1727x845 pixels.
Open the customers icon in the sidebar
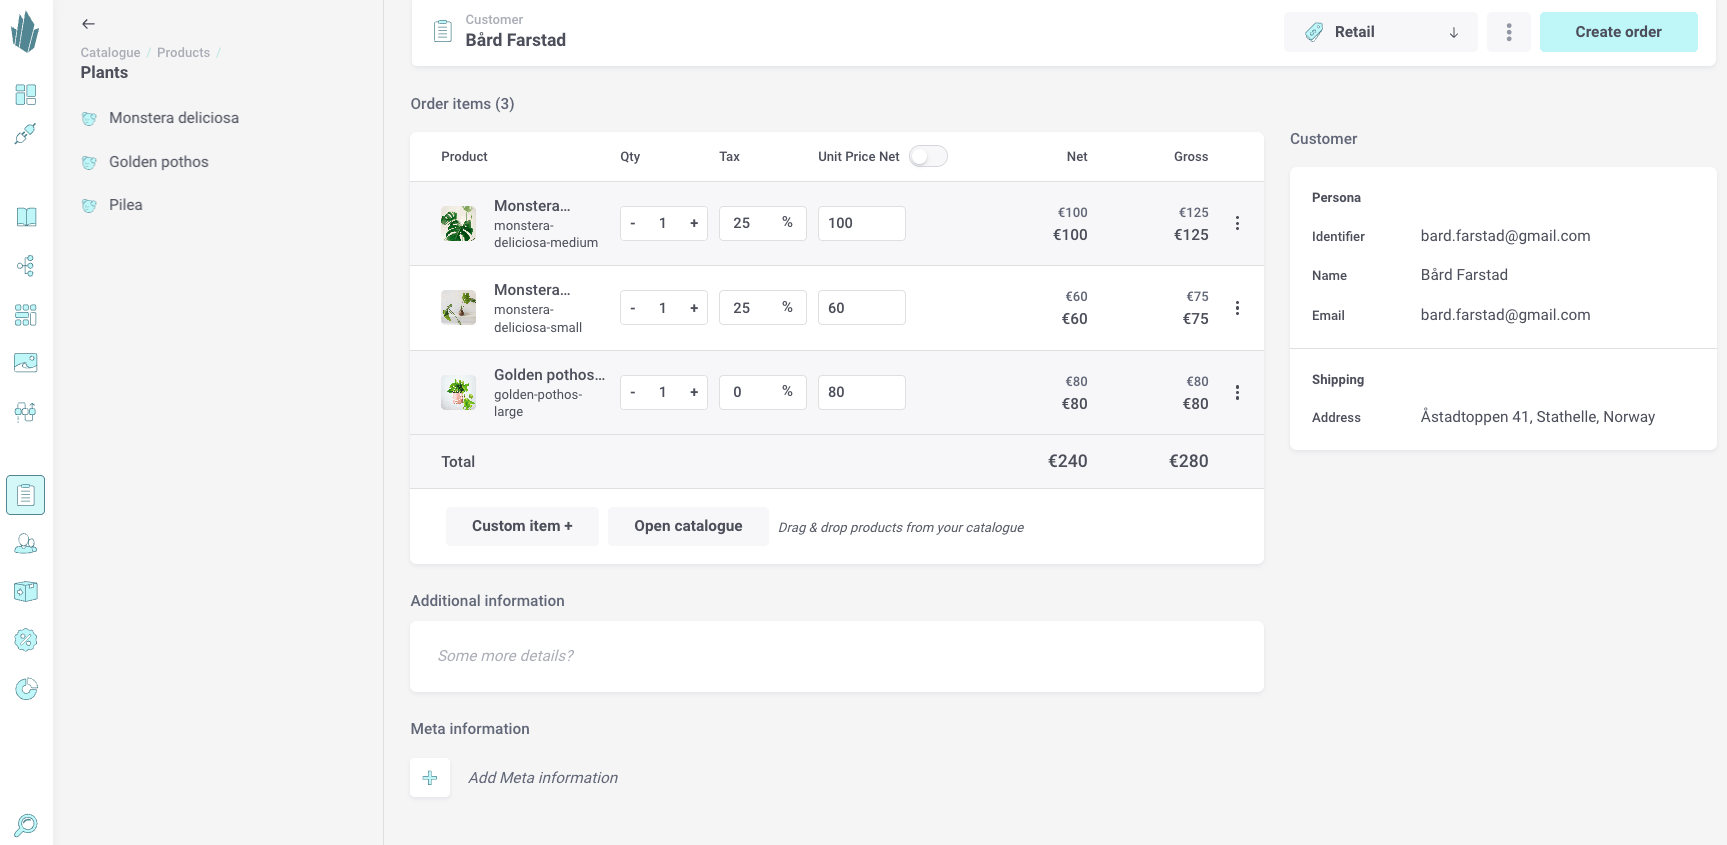[26, 544]
